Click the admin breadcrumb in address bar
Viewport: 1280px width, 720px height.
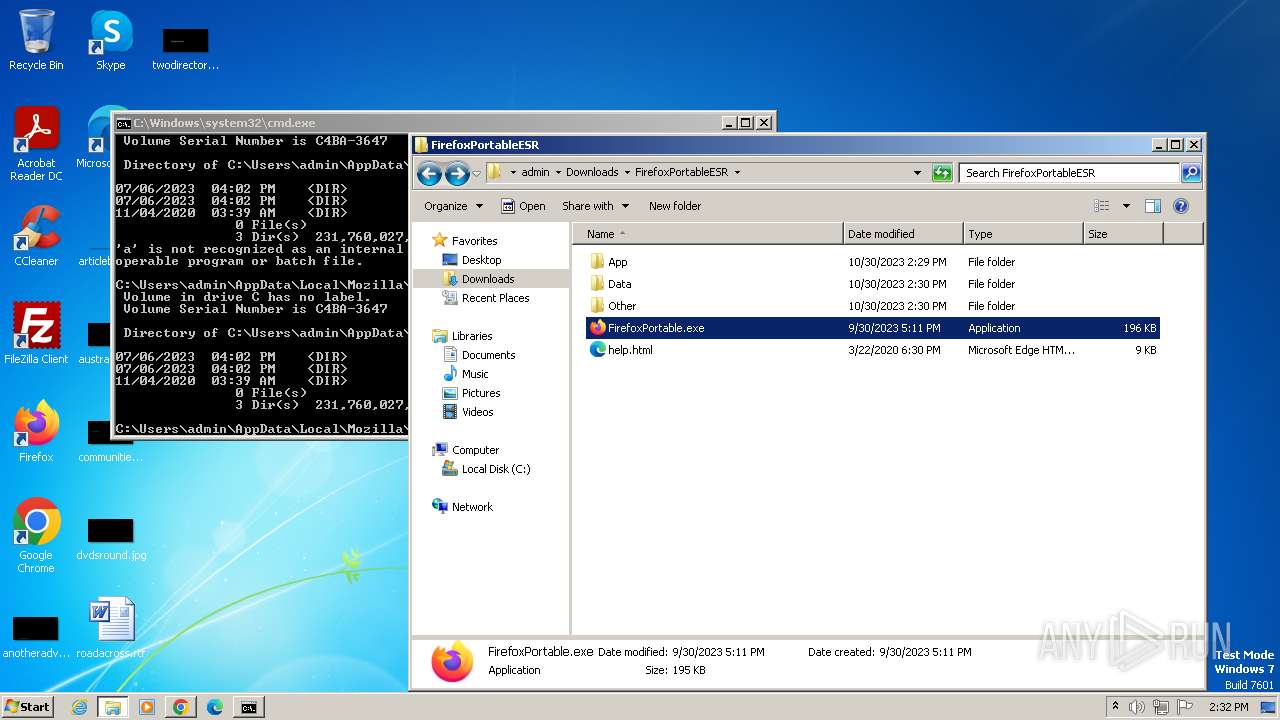(x=535, y=173)
